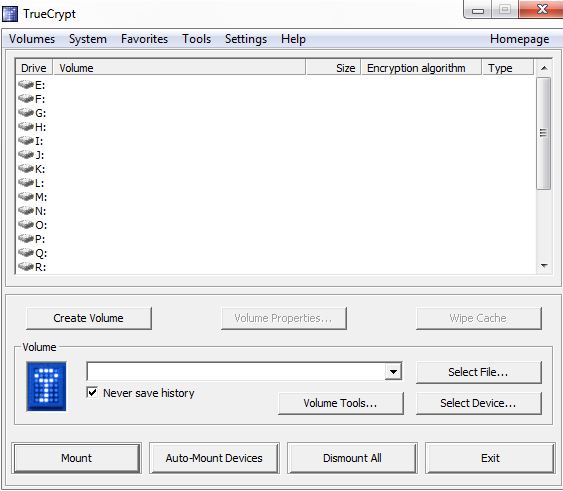Select the M: drive icon

click(26, 196)
